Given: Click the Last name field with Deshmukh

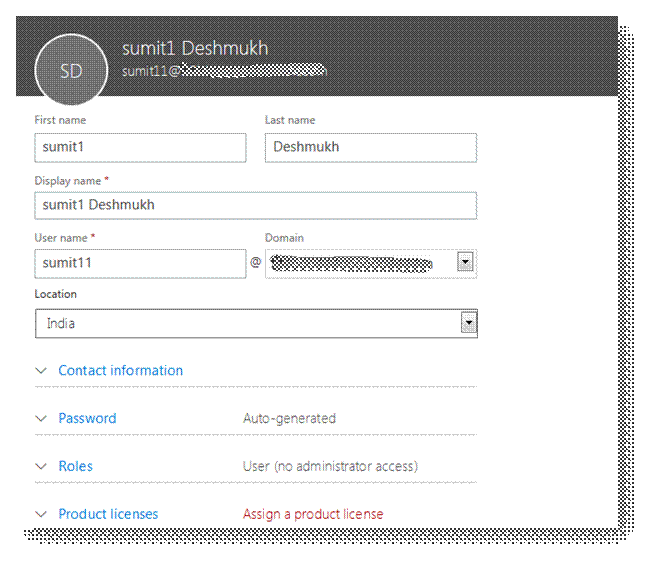Looking at the screenshot, I should pyautogui.click(x=370, y=147).
